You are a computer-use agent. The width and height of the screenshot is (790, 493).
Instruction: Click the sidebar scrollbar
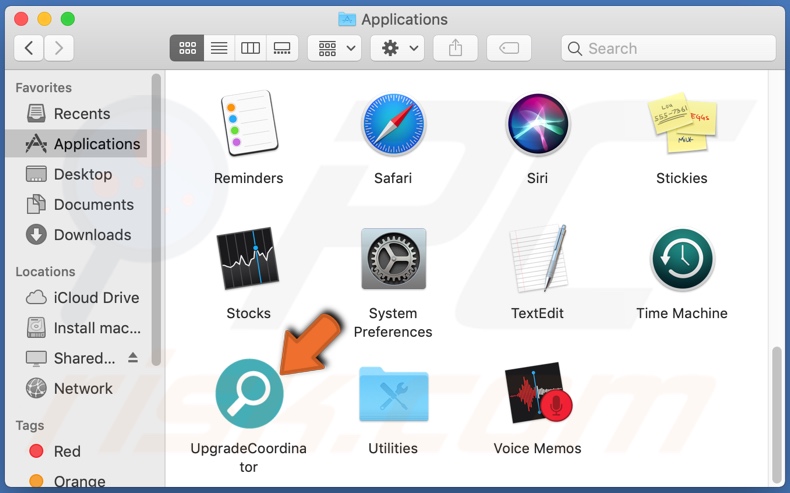tap(156, 220)
